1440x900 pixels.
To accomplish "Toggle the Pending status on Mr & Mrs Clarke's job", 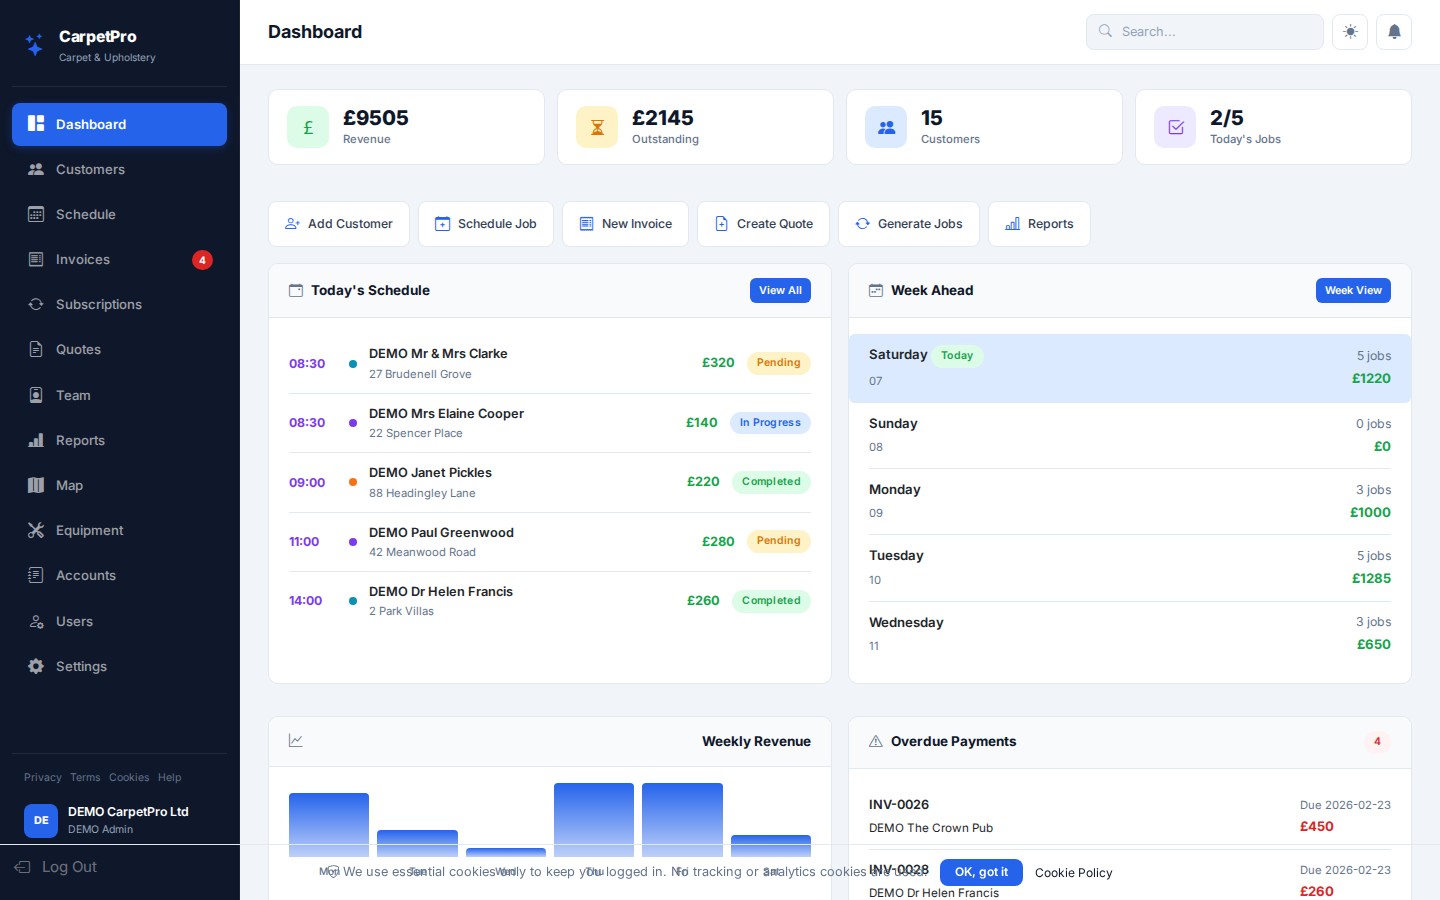I will (778, 363).
